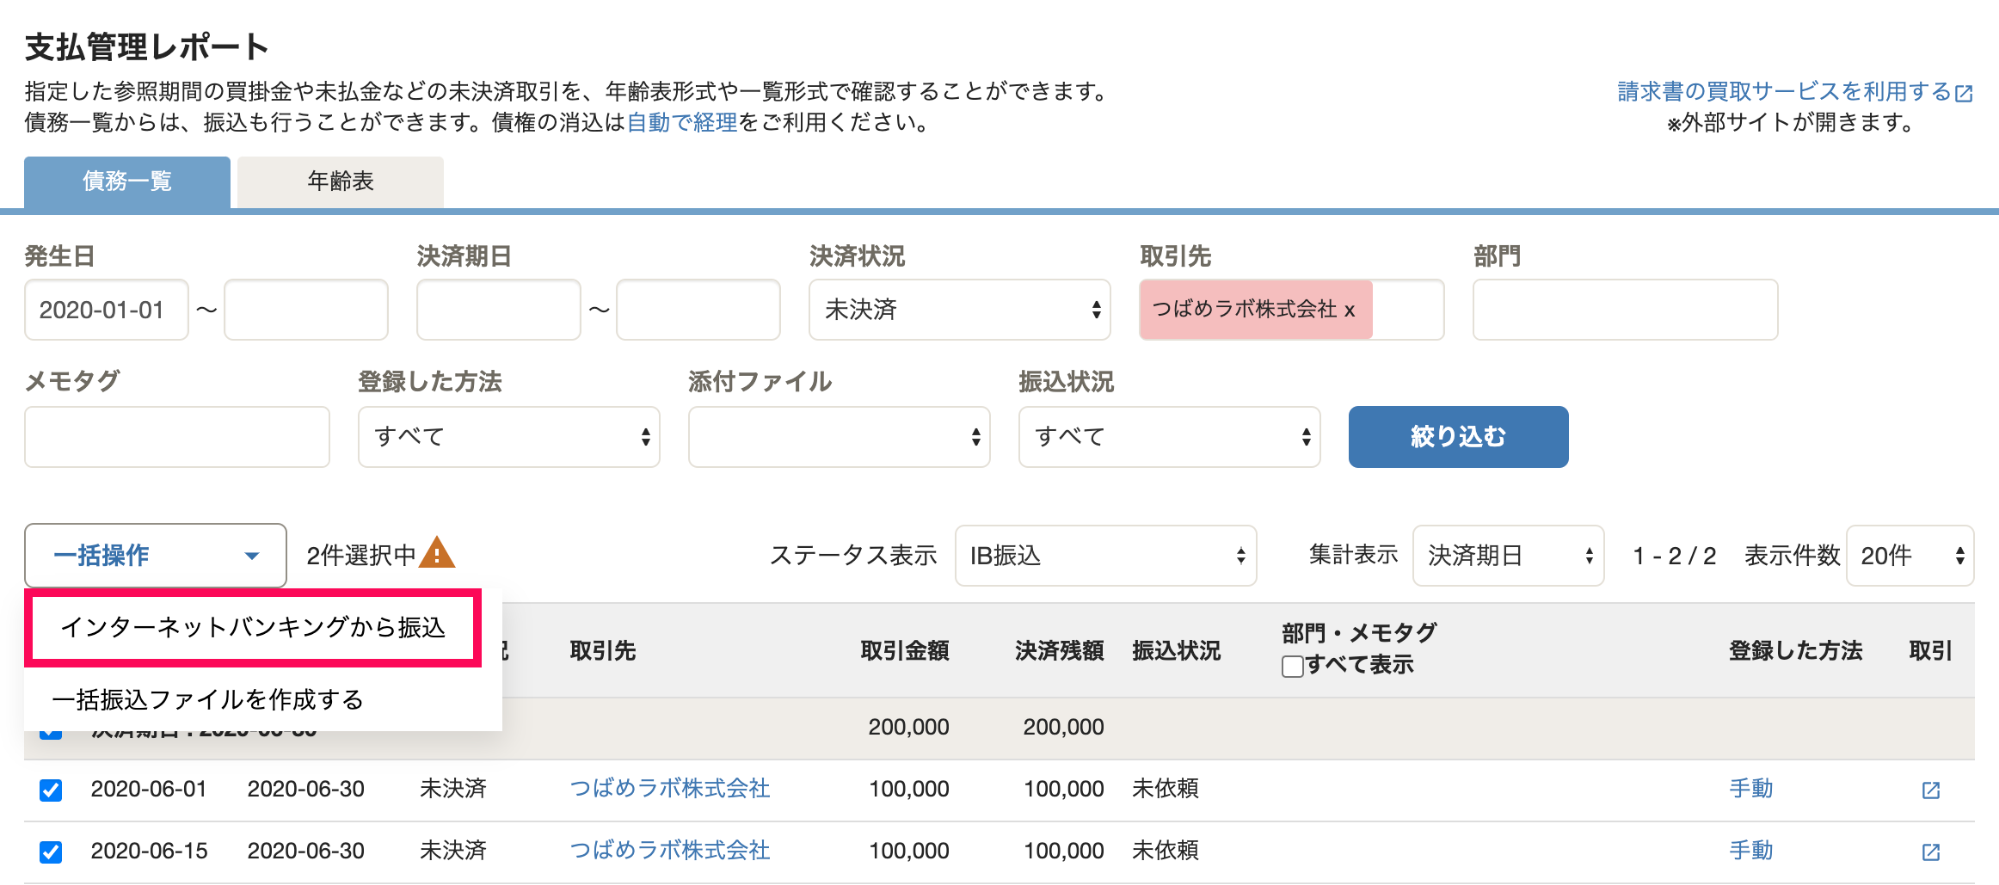Open the ステータス表示 dropdown showing IB振込
Image resolution: width=1999 pixels, height=885 pixels.
point(1106,555)
